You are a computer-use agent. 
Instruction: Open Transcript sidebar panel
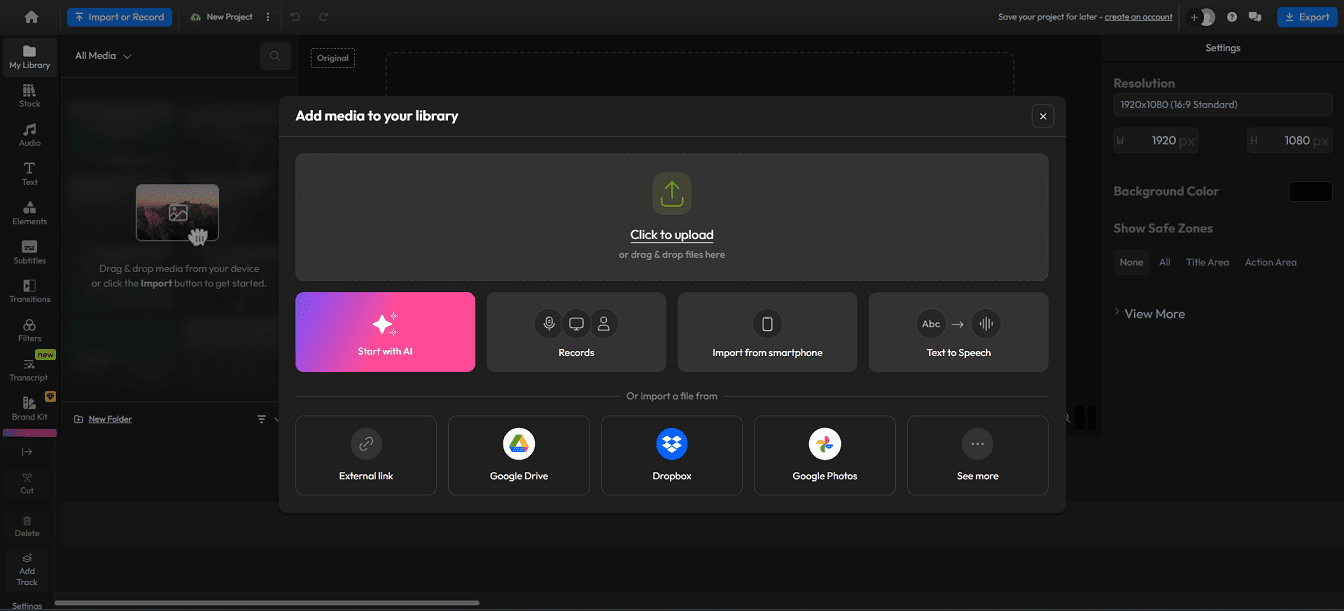(x=29, y=369)
